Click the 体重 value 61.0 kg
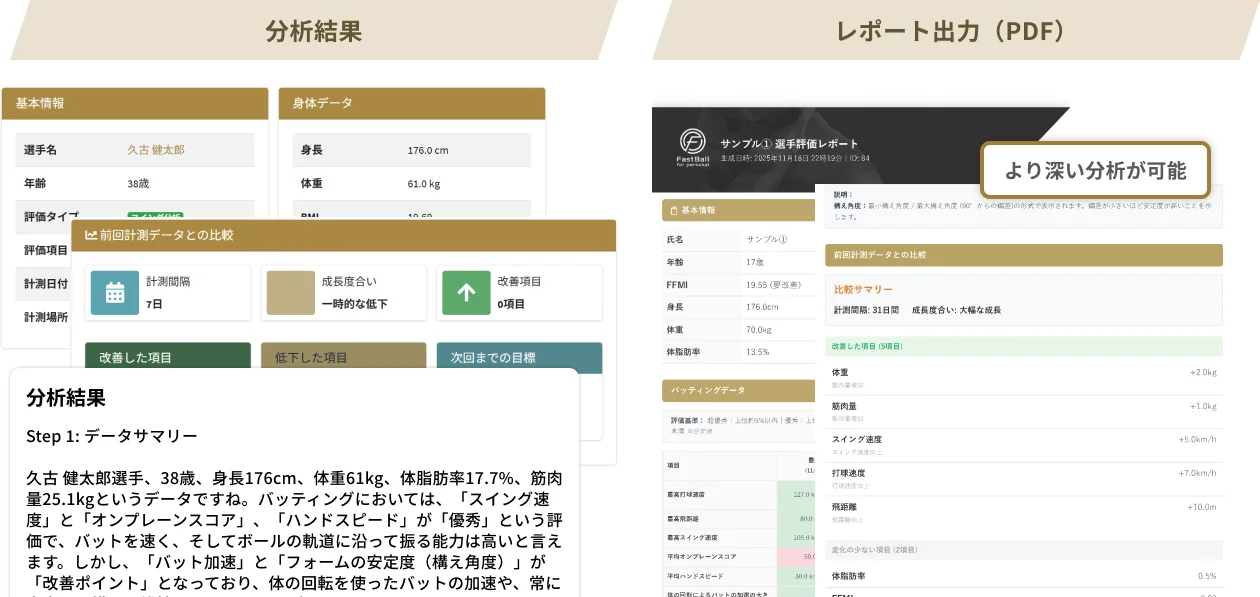This screenshot has height=597, width=1260. click(426, 184)
